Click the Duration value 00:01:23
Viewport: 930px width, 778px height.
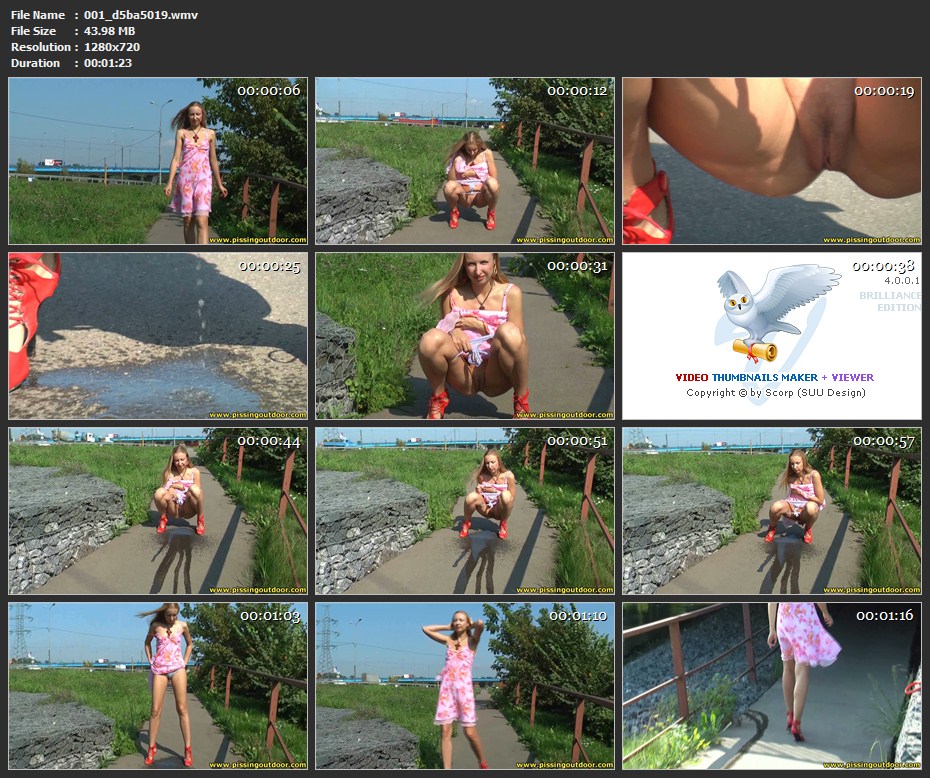108,63
